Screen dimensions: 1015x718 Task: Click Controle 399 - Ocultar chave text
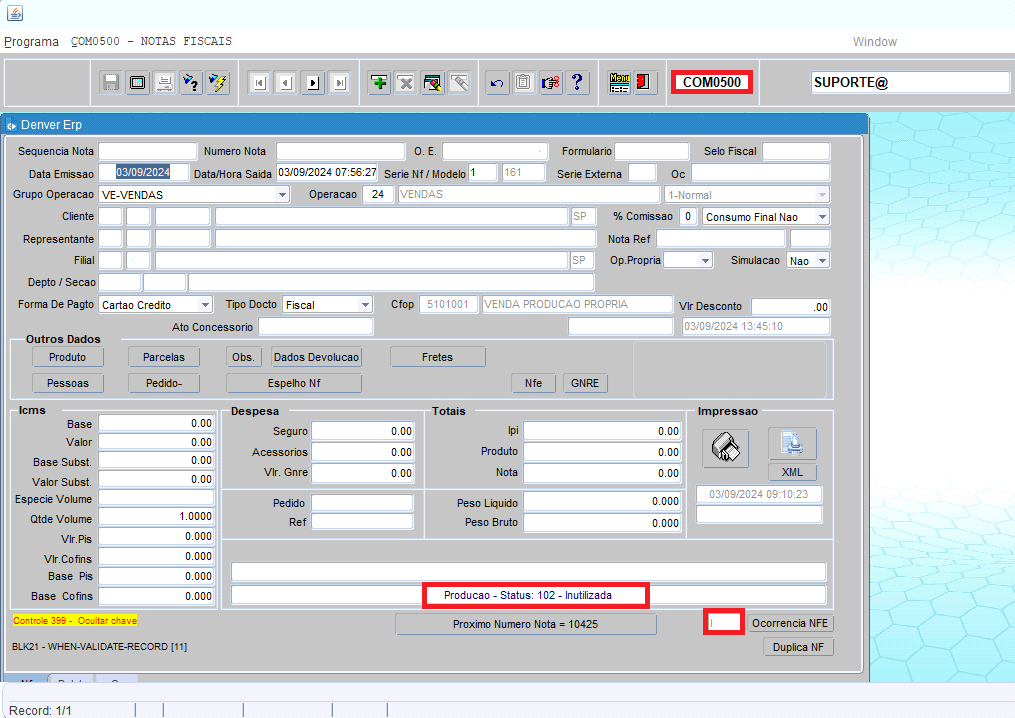pos(75,621)
